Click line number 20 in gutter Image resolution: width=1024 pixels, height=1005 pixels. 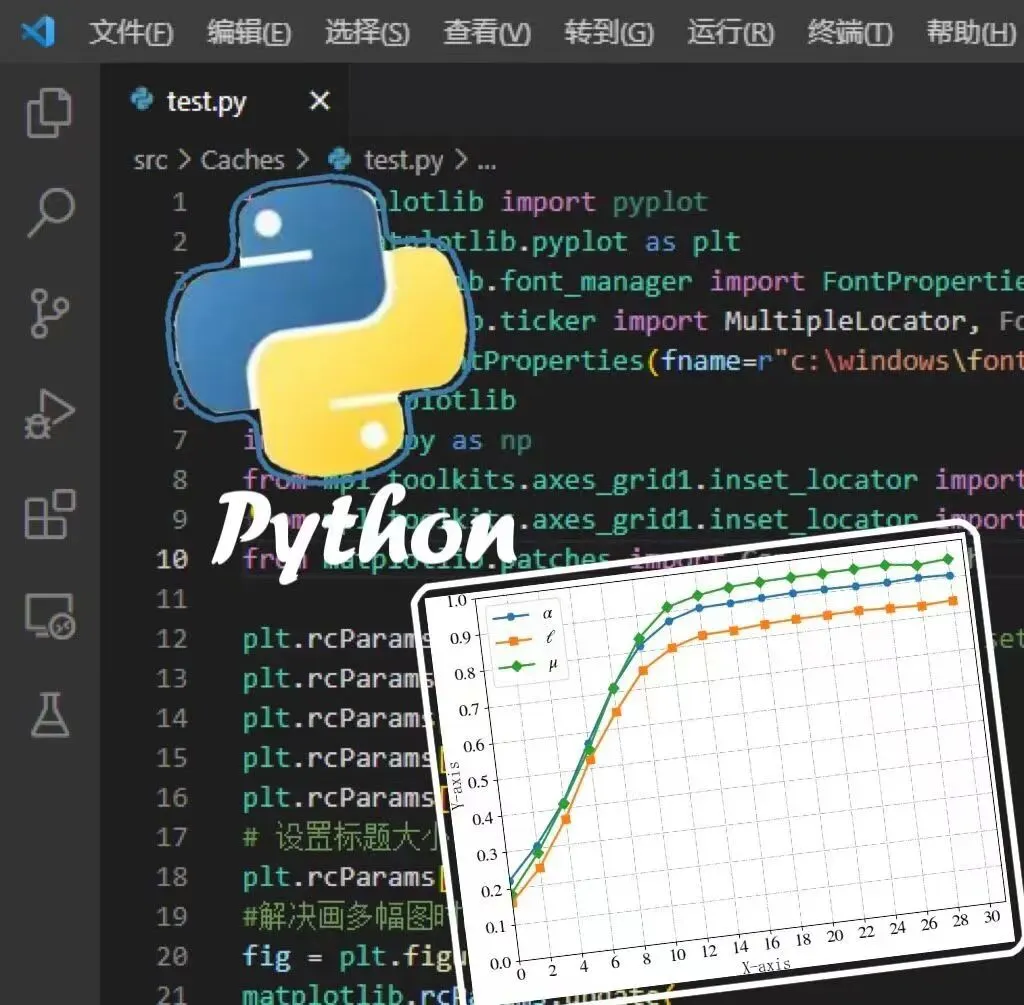[x=172, y=956]
